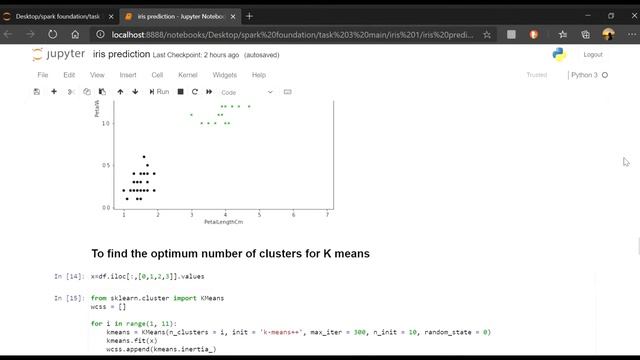This screenshot has width=640, height=360.
Task: Move selected cell up with the arrow
Action: coord(120,92)
